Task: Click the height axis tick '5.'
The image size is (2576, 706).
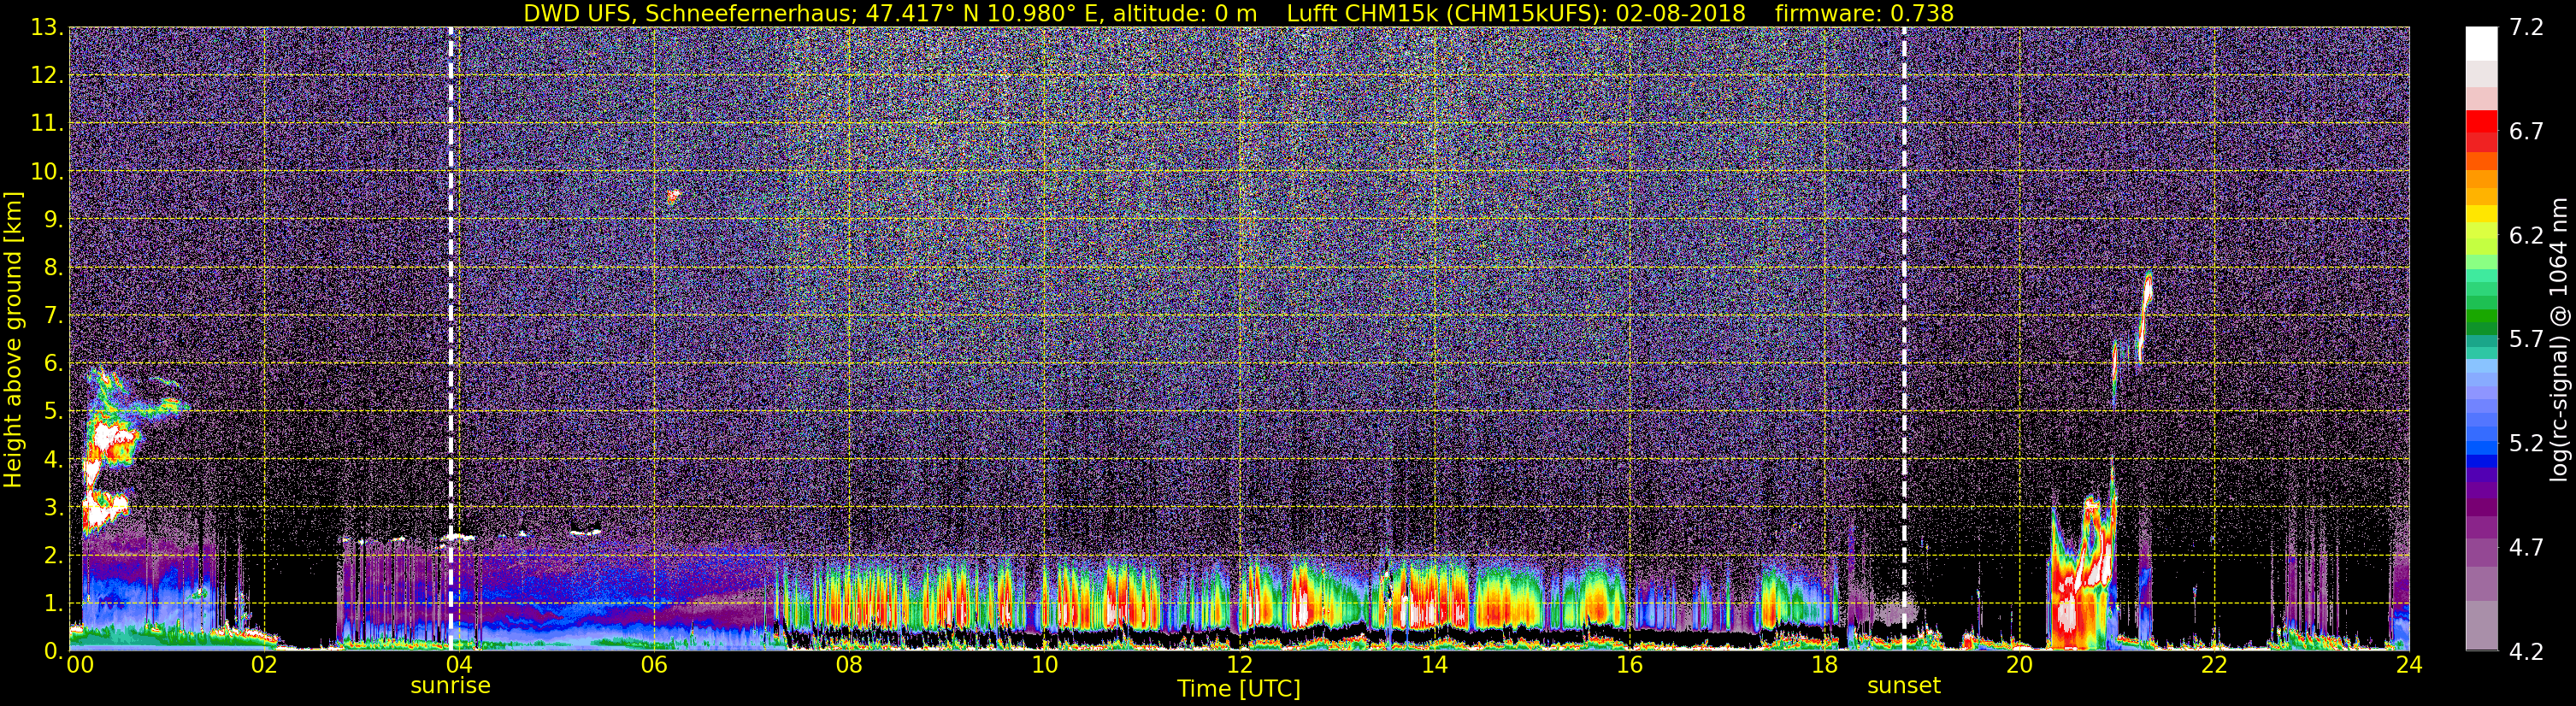Action: pos(54,411)
